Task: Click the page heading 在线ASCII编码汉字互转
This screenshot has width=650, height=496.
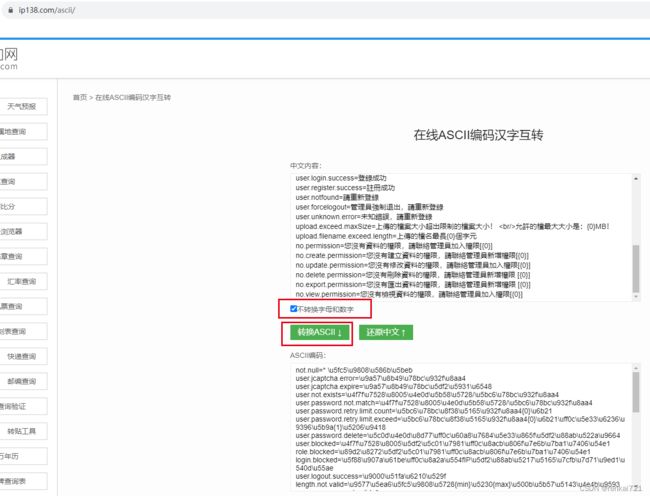Action: coord(478,135)
